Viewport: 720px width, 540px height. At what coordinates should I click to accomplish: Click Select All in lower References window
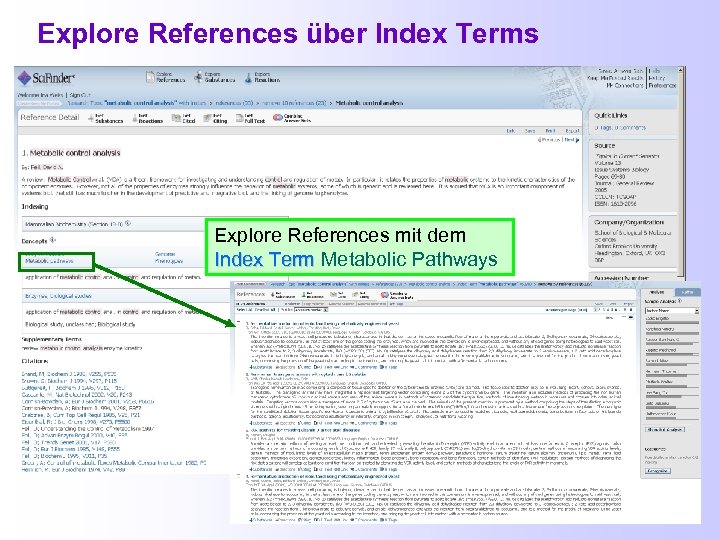tap(244, 310)
